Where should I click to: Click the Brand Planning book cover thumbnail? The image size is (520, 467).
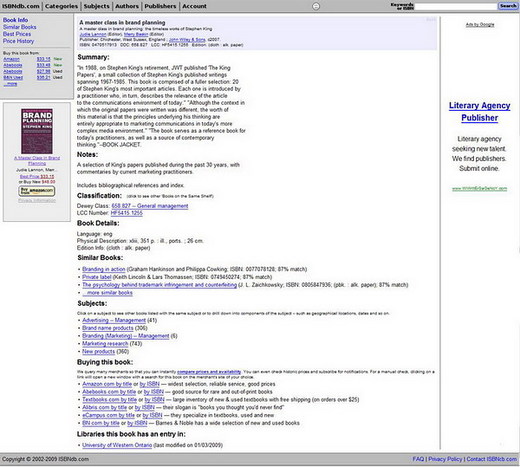[x=37, y=131]
